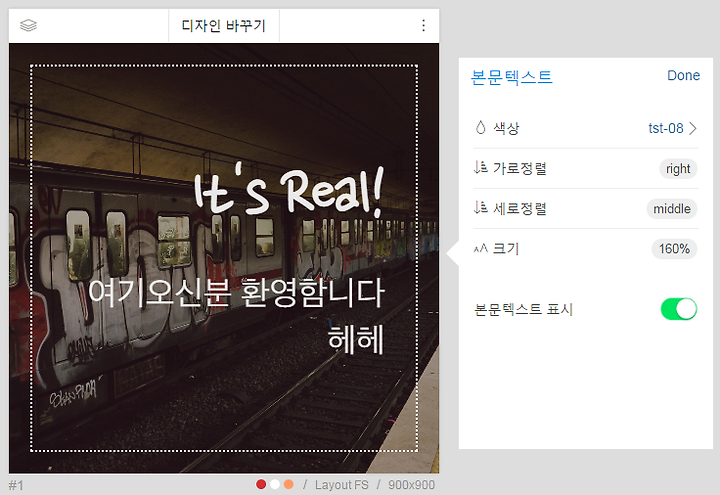The width and height of the screenshot is (720, 495).
Task: Change horizontal alignment value right
Action: pyautogui.click(x=678, y=169)
